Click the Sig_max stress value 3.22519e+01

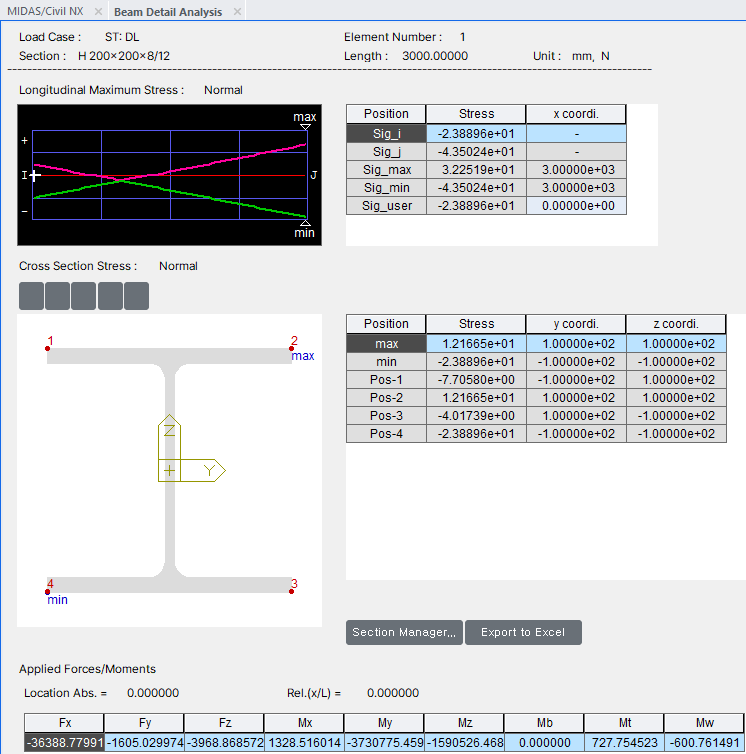pyautogui.click(x=476, y=170)
